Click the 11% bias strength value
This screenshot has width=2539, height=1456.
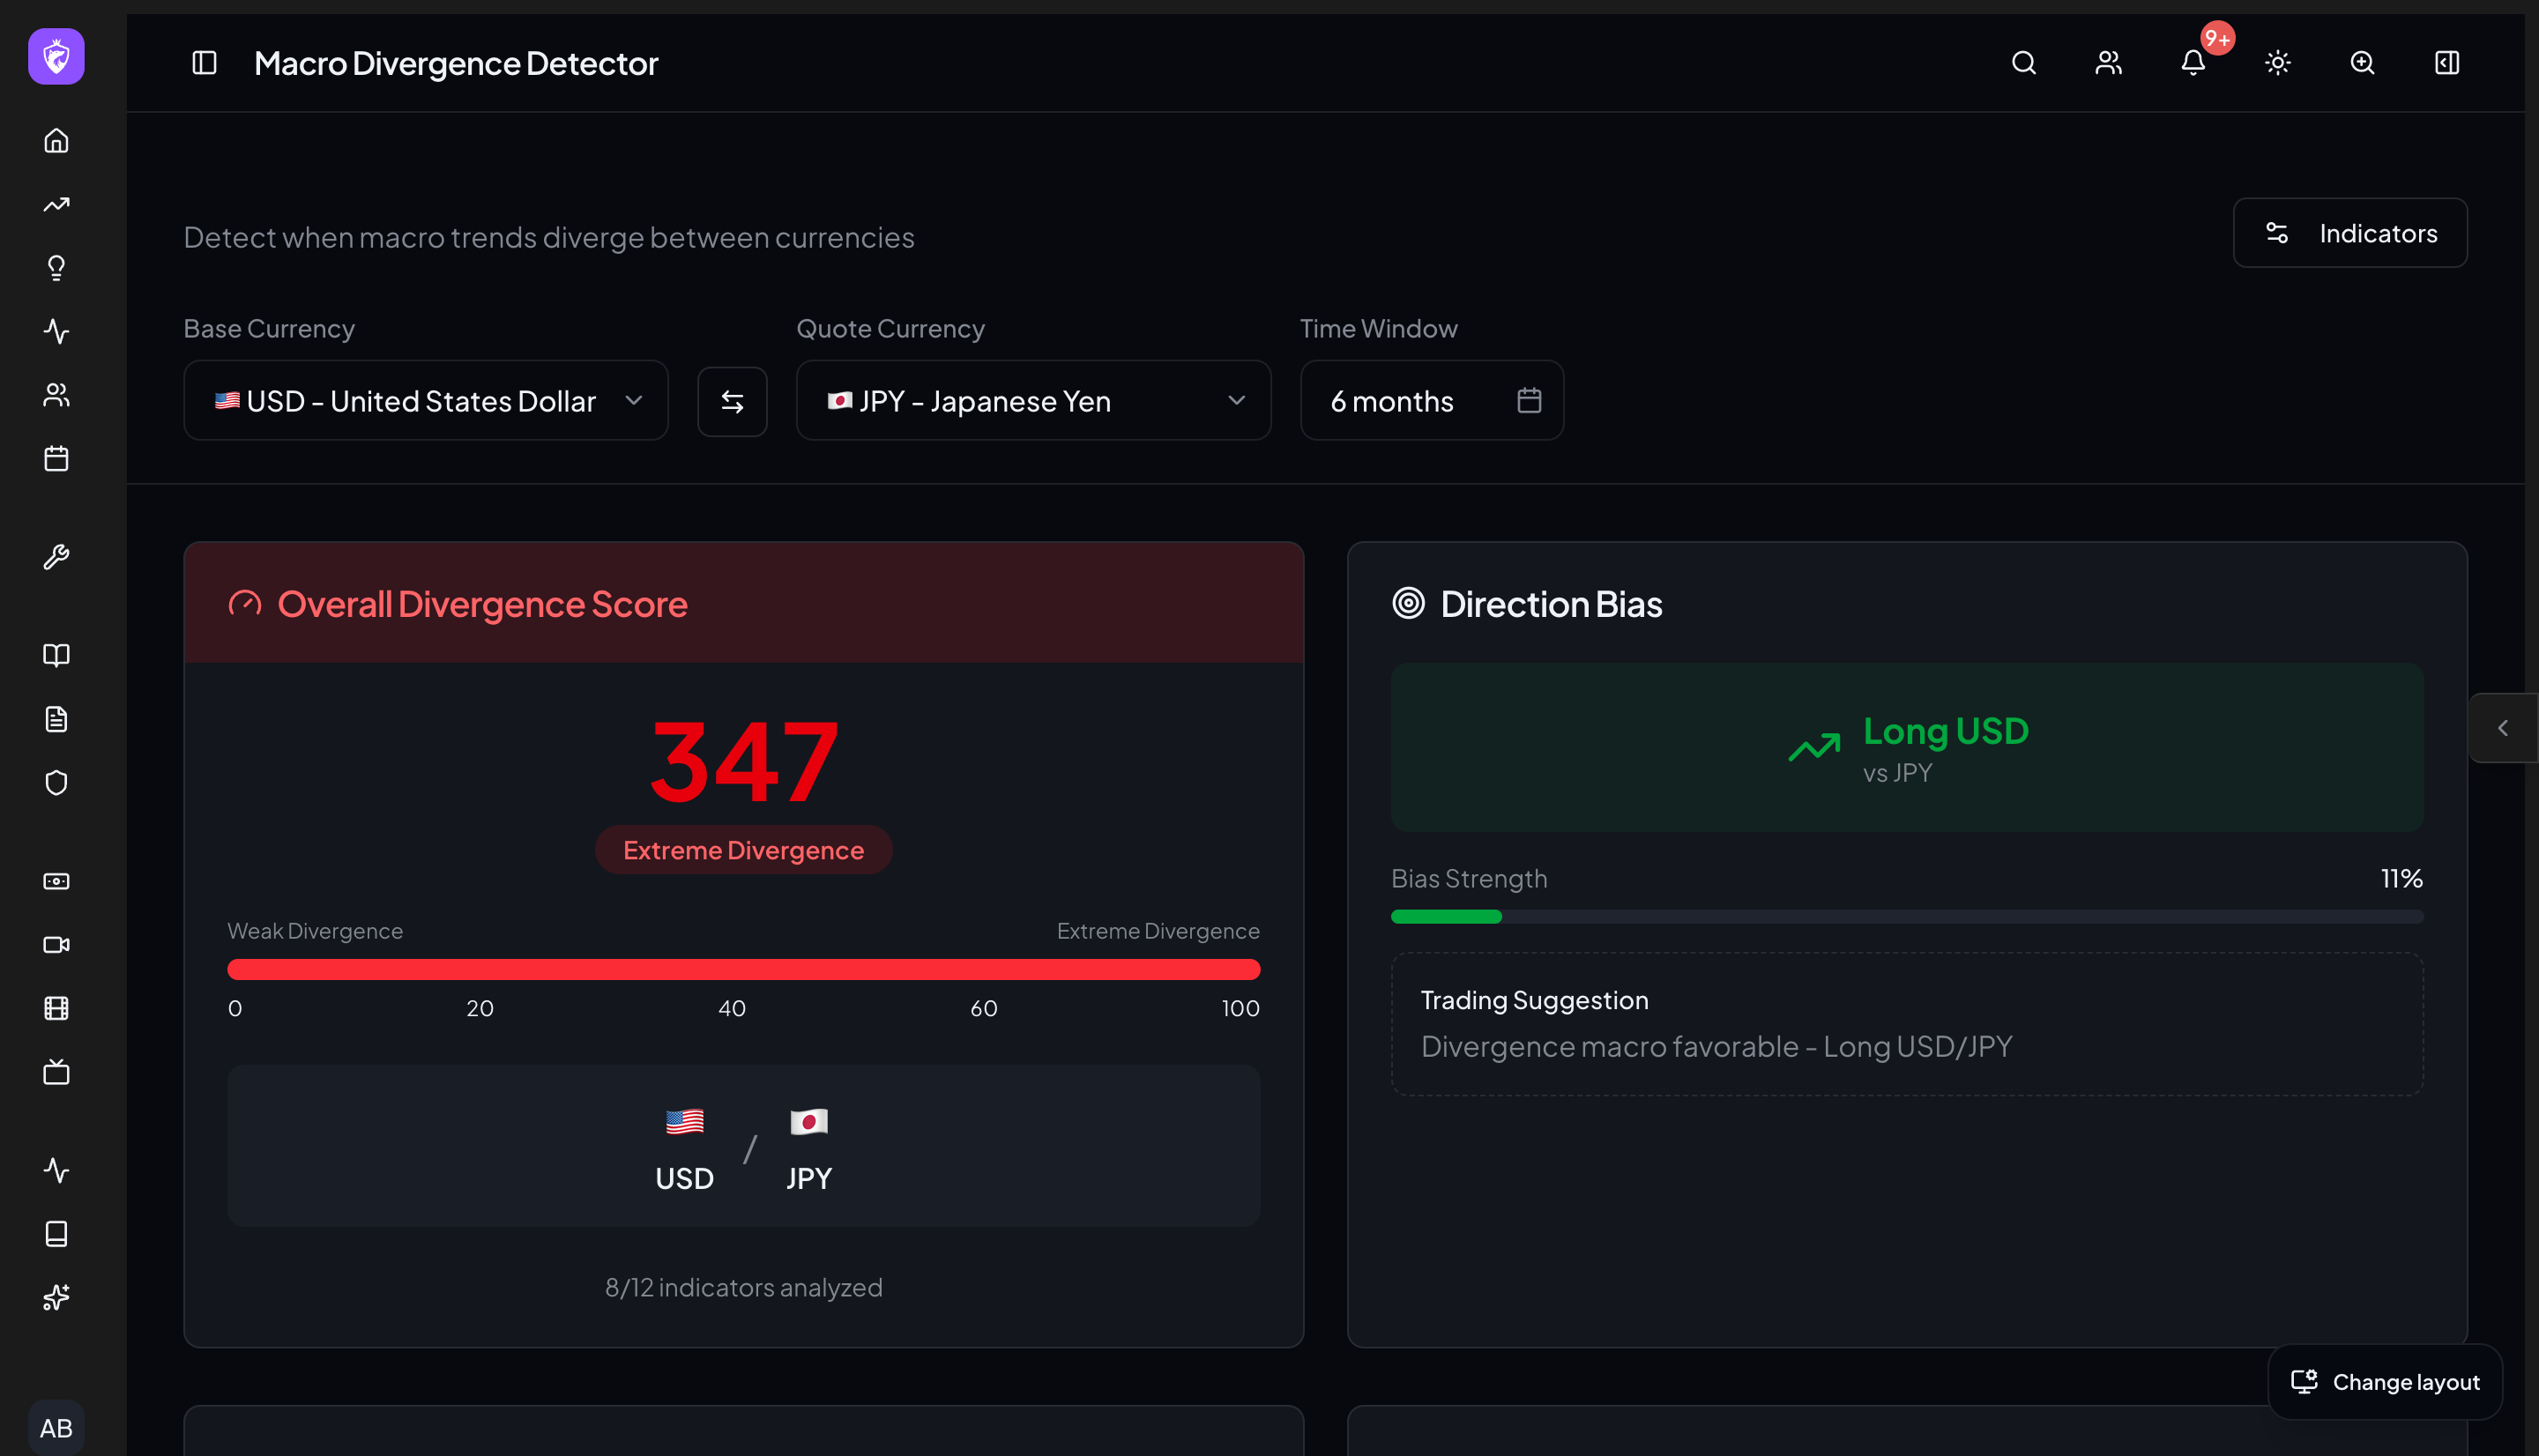[2402, 879]
